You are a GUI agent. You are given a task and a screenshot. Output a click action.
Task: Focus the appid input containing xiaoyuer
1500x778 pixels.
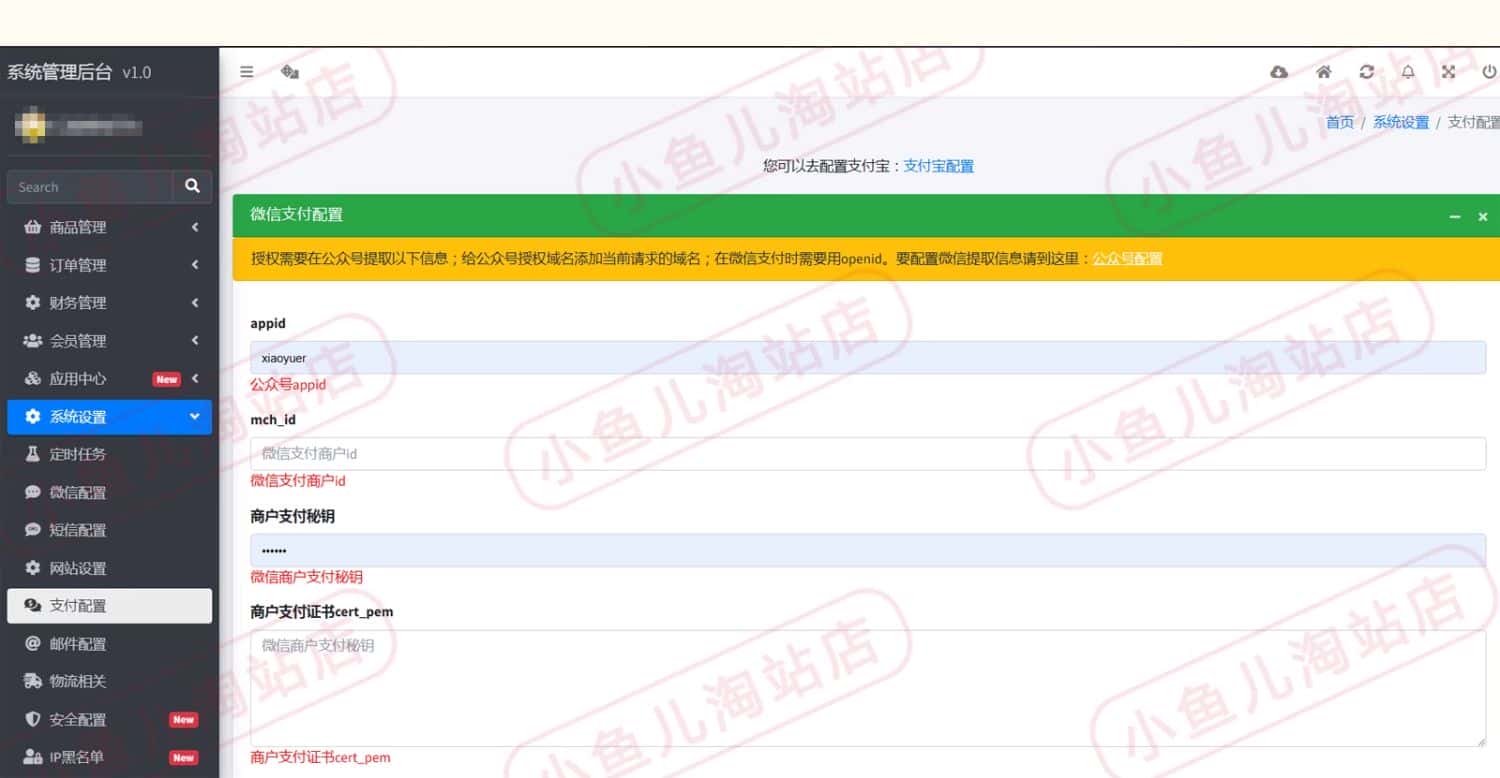pos(867,357)
